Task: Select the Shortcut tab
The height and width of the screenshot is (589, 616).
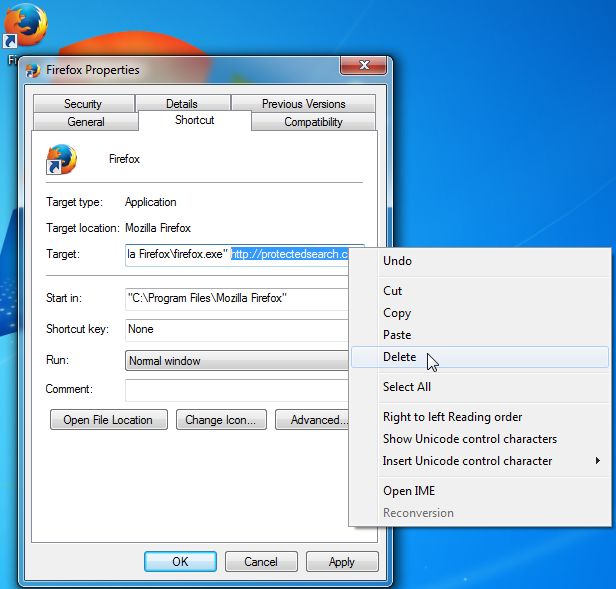Action: [x=194, y=120]
